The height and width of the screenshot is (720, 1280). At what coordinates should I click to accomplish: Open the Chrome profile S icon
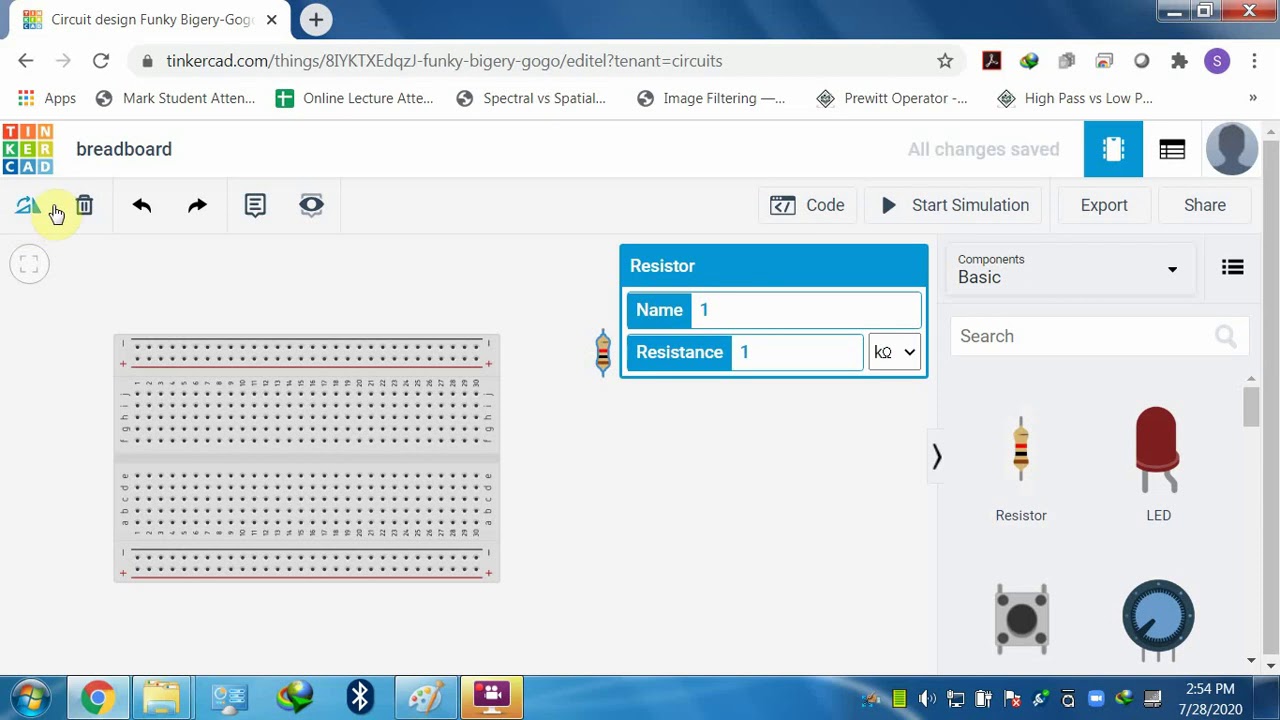tap(1217, 61)
